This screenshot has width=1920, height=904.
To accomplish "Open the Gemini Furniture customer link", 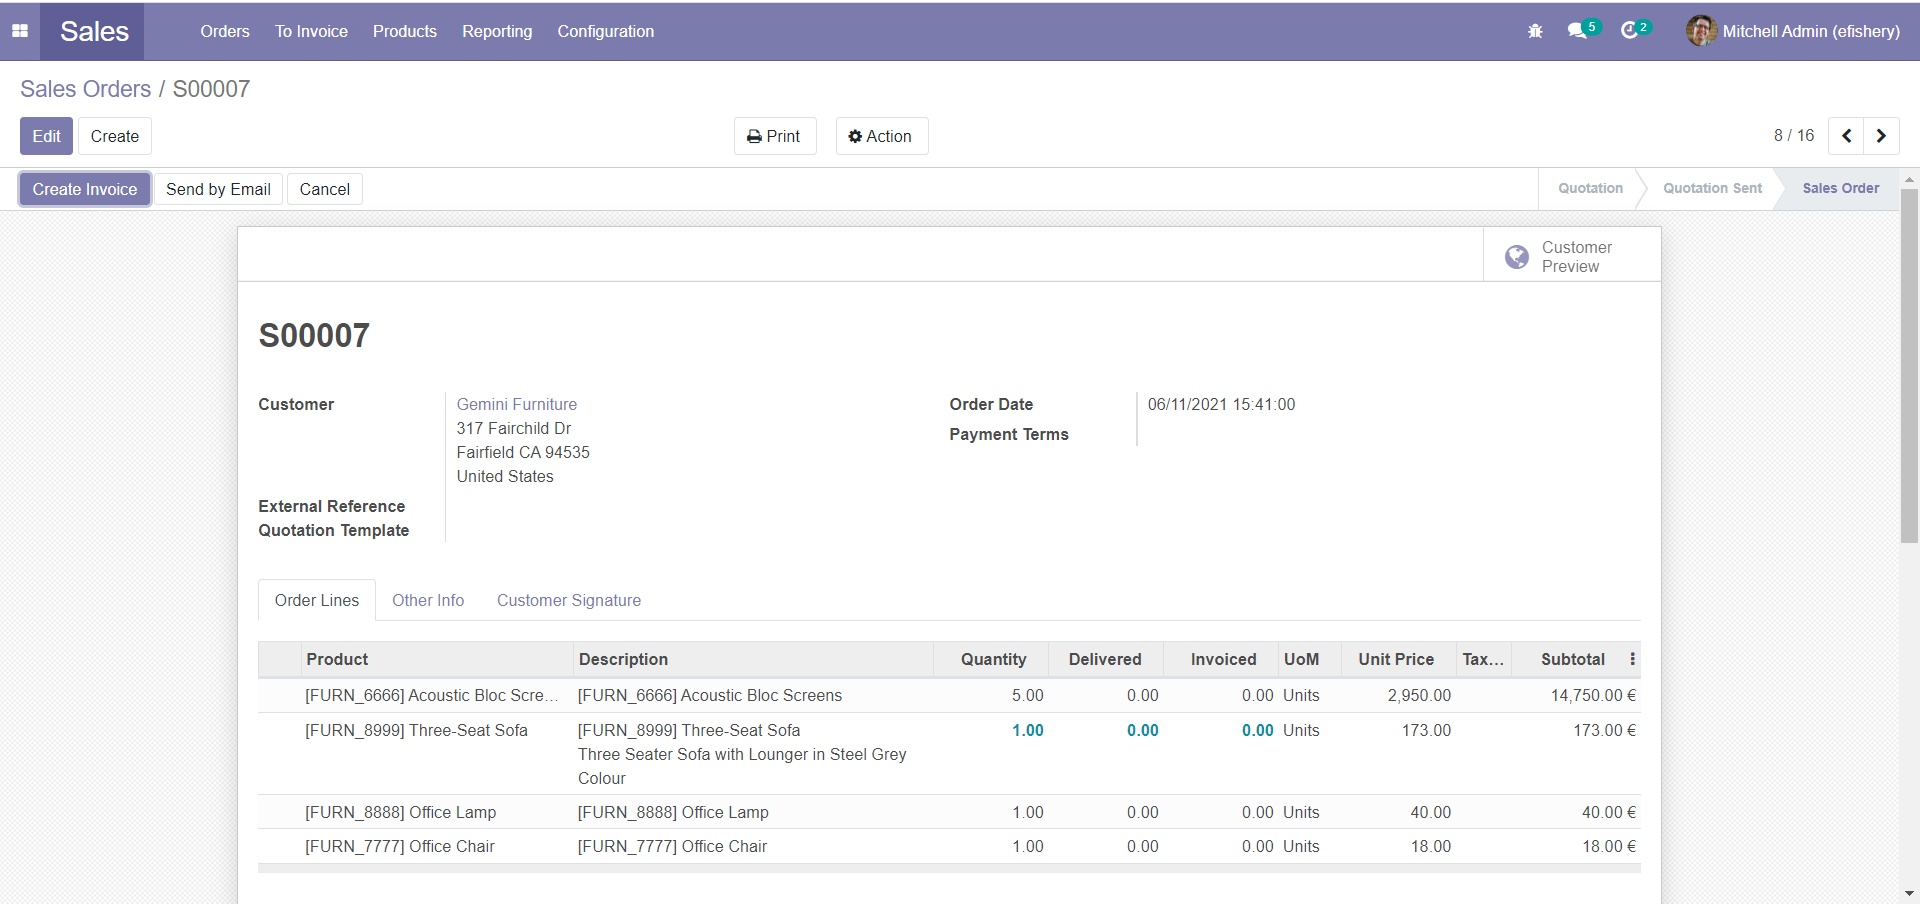I will coord(516,404).
